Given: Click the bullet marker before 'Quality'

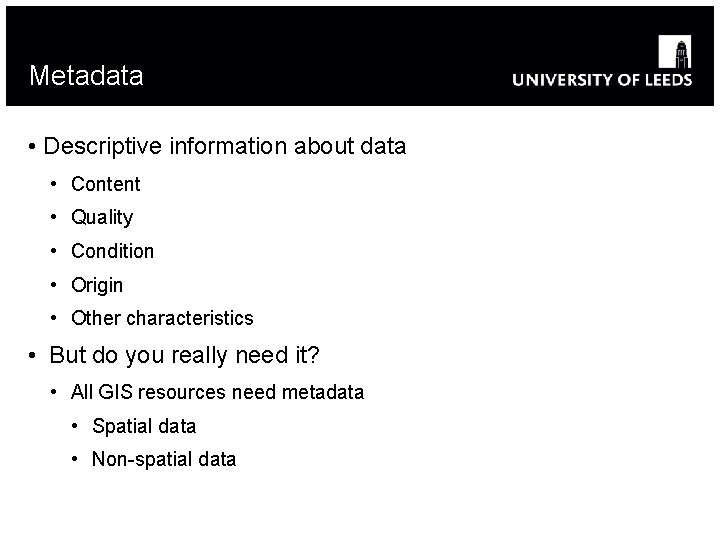Looking at the screenshot, I should coord(54,217).
